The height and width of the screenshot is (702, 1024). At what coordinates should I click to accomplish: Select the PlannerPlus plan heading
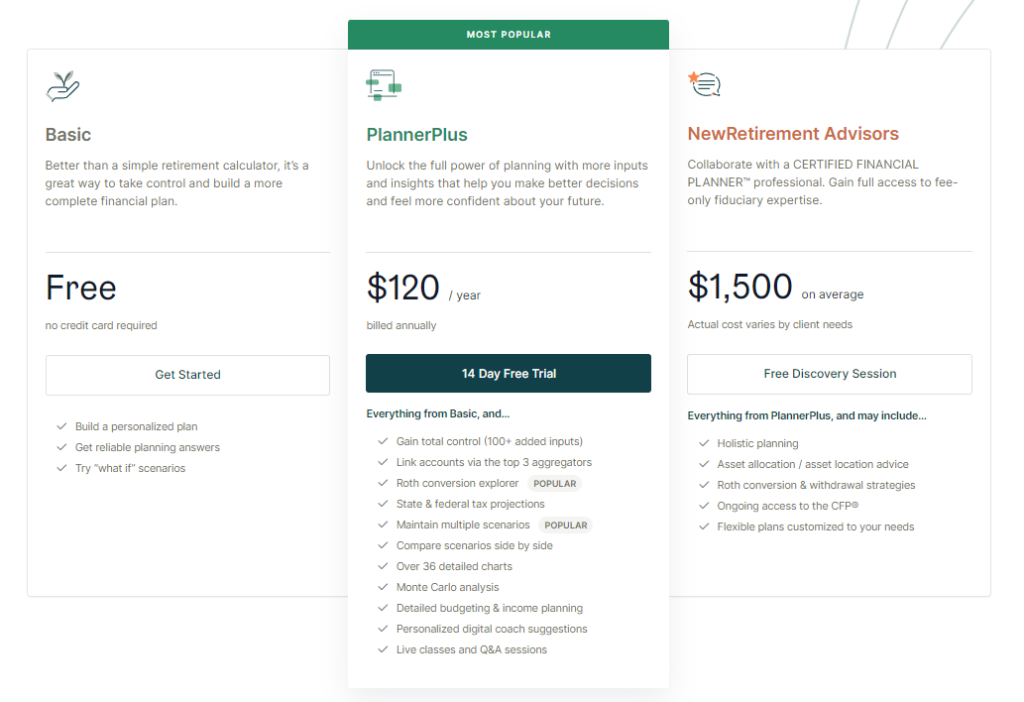point(417,135)
